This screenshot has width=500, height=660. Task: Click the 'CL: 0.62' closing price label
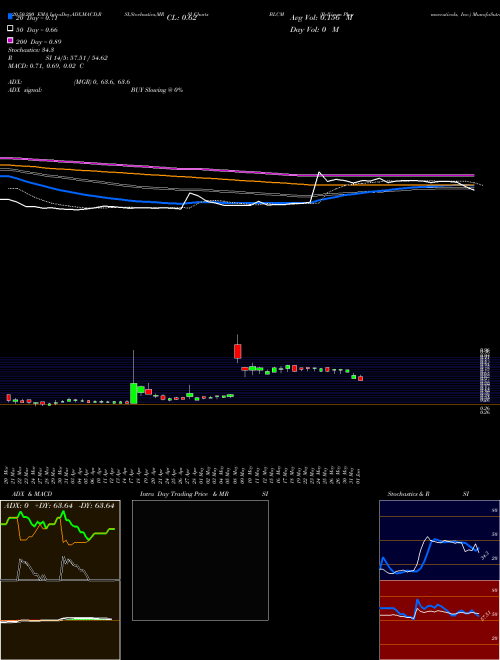pos(181,18)
